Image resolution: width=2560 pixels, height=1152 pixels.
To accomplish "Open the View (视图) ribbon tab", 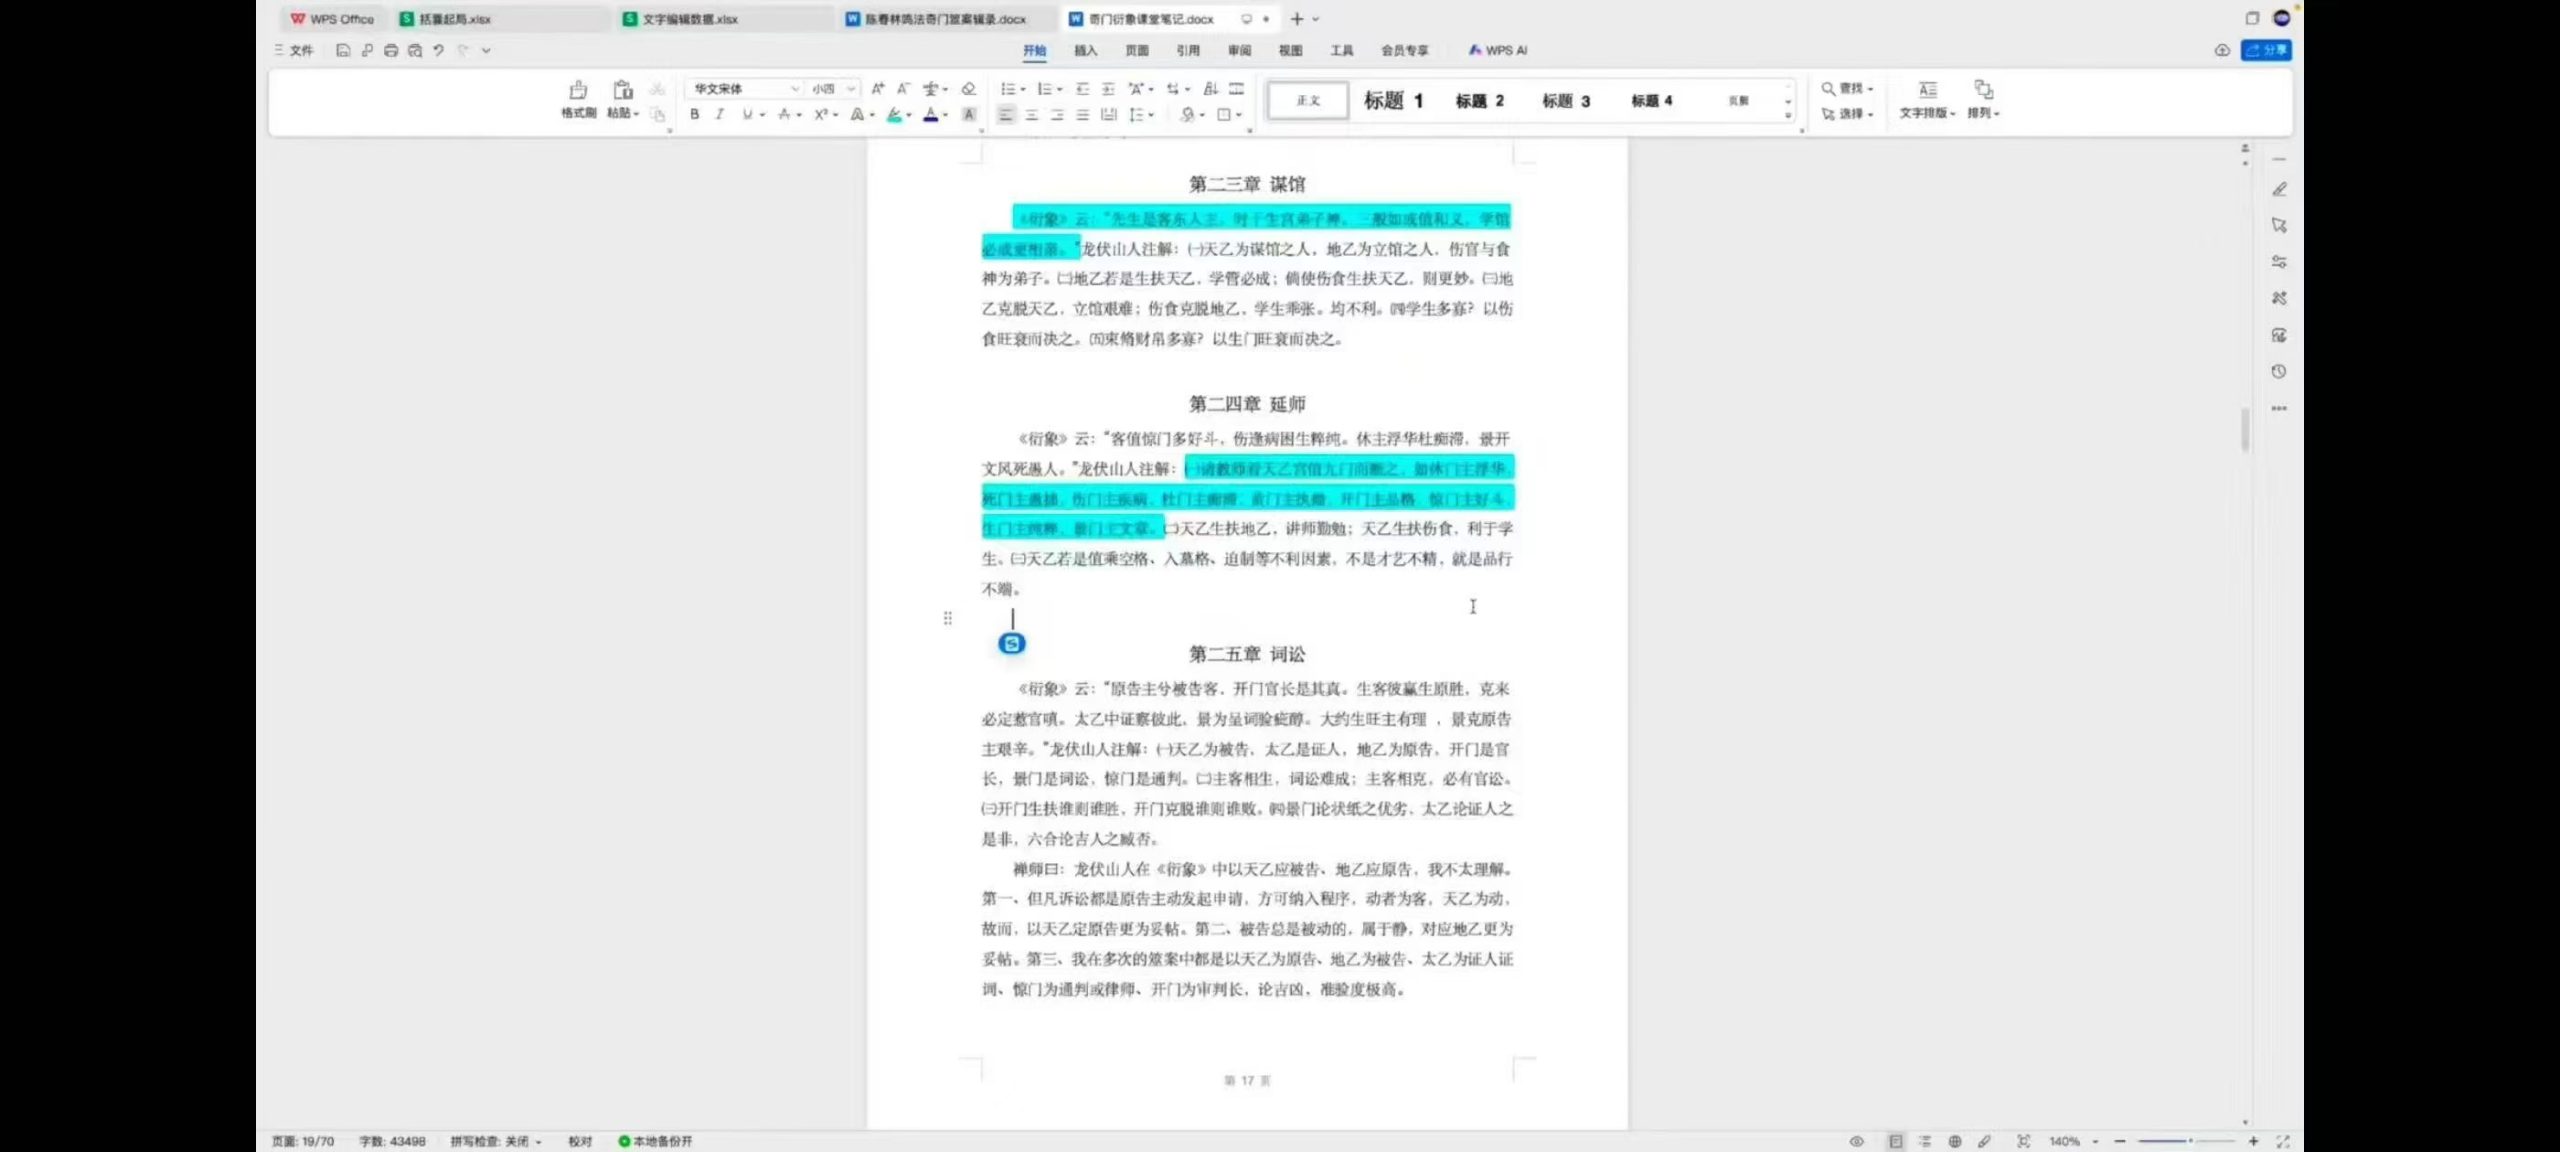I will click(x=1290, y=50).
